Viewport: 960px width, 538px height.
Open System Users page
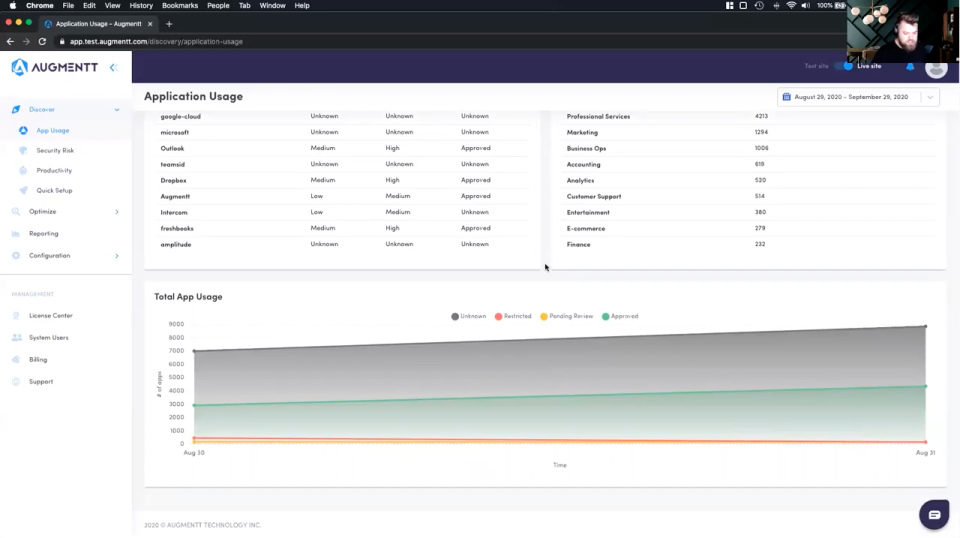48,338
